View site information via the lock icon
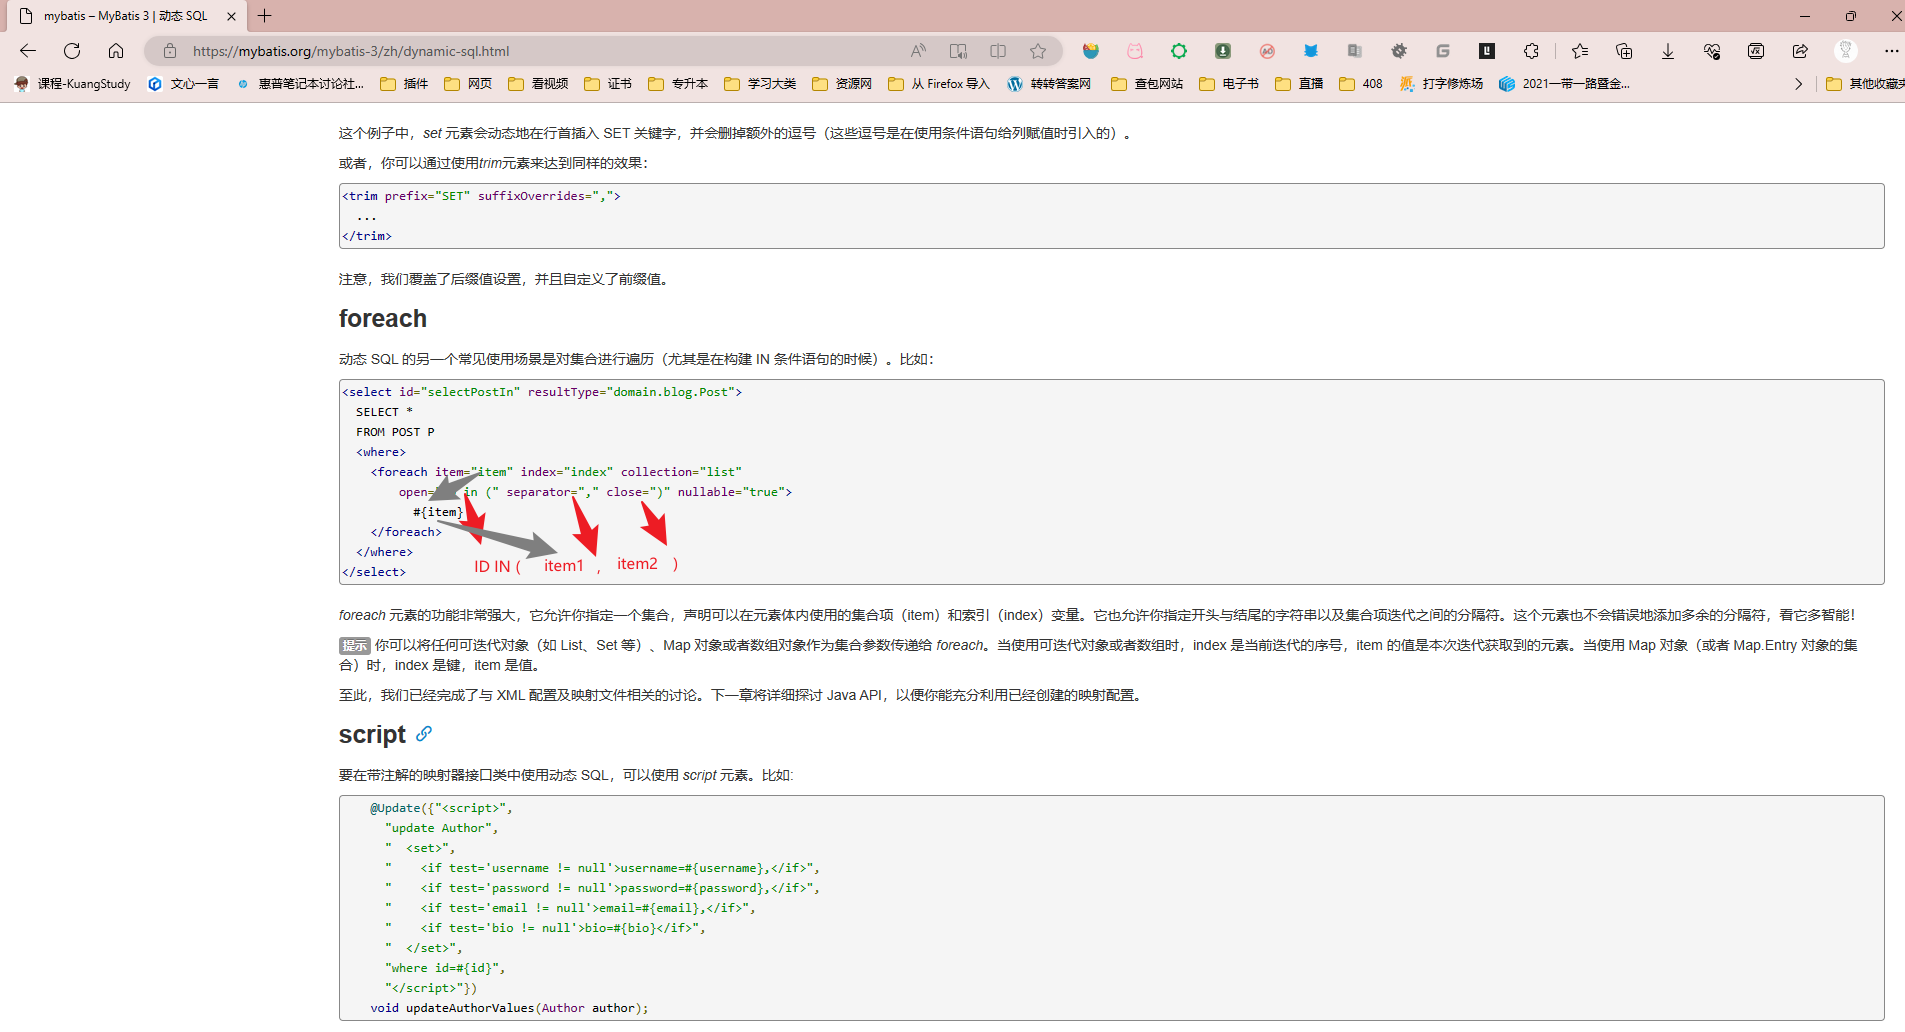The width and height of the screenshot is (1905, 1032). tap(170, 51)
